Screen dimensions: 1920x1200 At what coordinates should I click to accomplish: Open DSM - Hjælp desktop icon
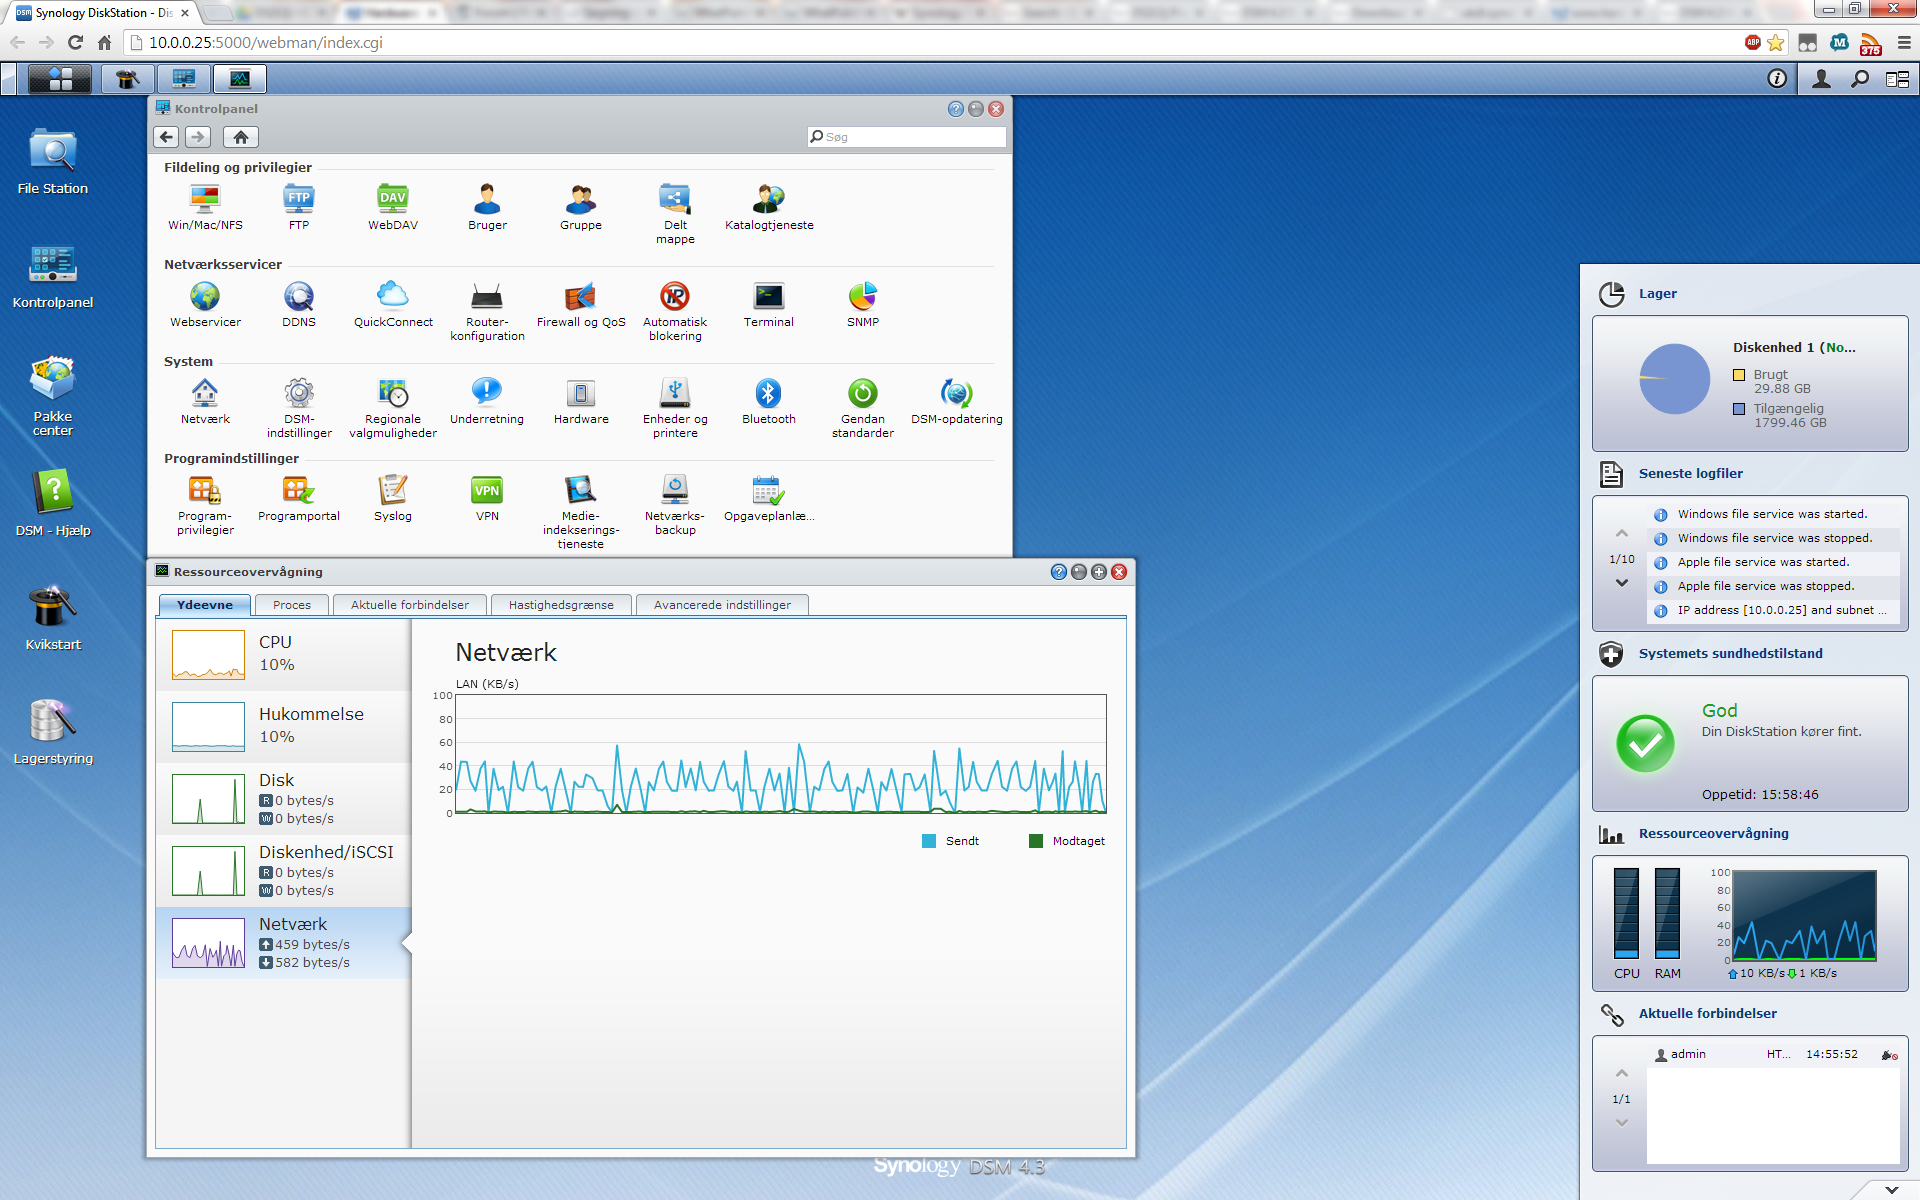53,502
